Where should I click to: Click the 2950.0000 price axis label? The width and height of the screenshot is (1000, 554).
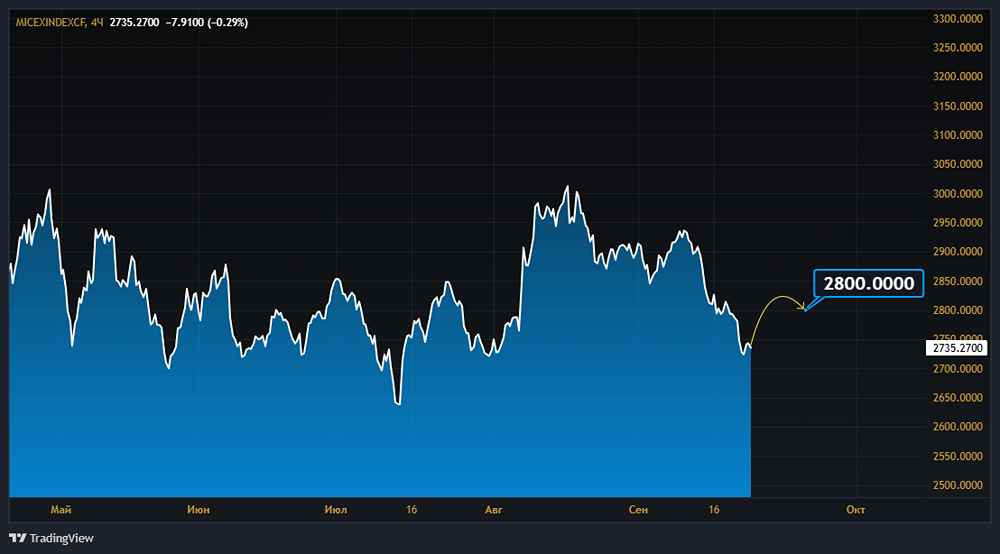[x=957, y=222]
